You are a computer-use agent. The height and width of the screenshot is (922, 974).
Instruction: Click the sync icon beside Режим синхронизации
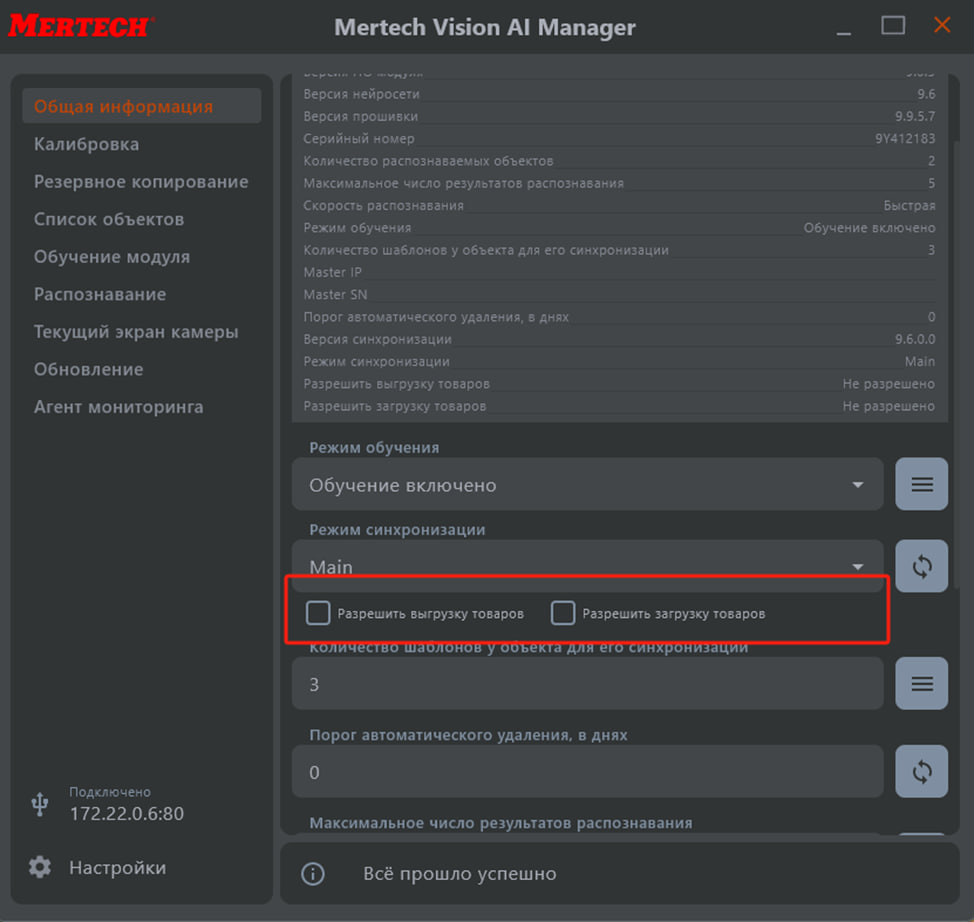tap(921, 567)
